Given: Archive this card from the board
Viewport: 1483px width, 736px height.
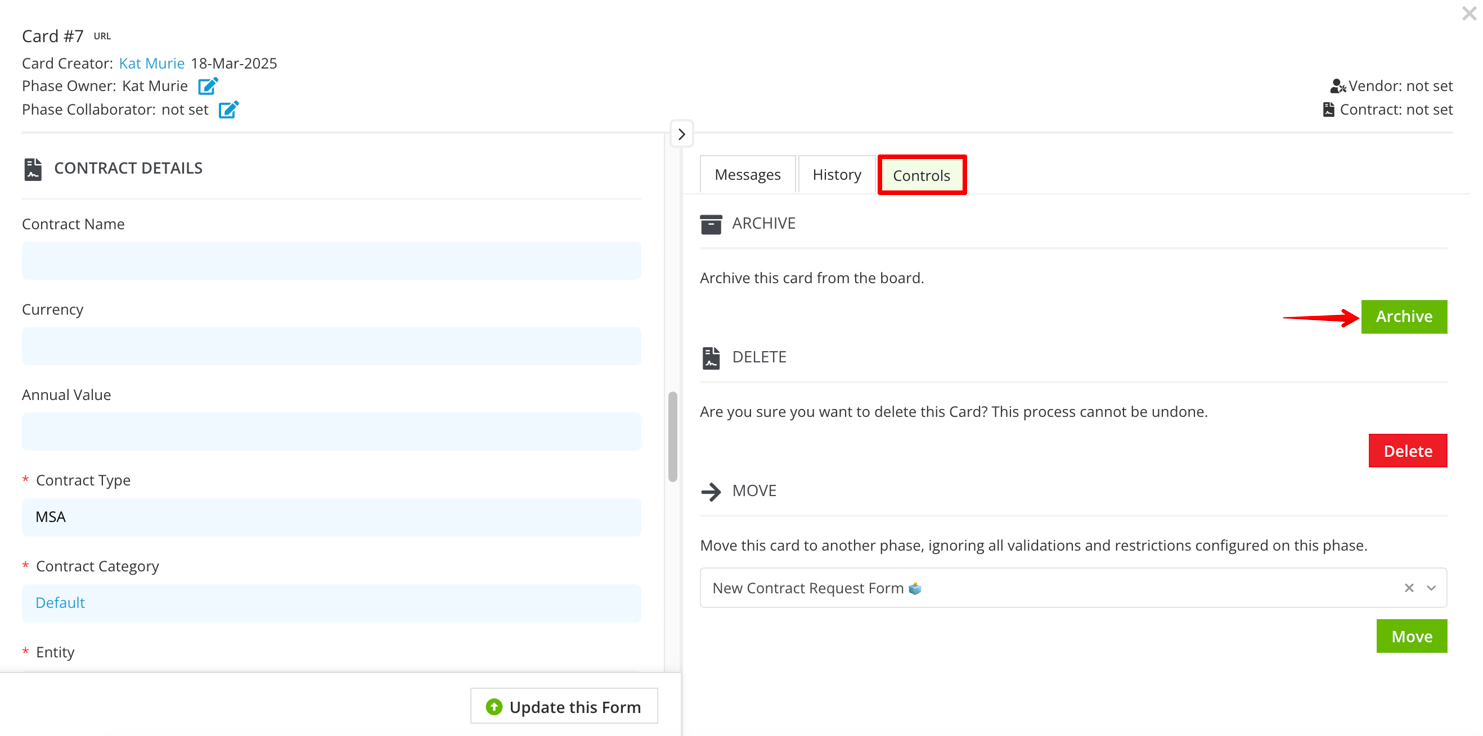Looking at the screenshot, I should click(x=1403, y=316).
